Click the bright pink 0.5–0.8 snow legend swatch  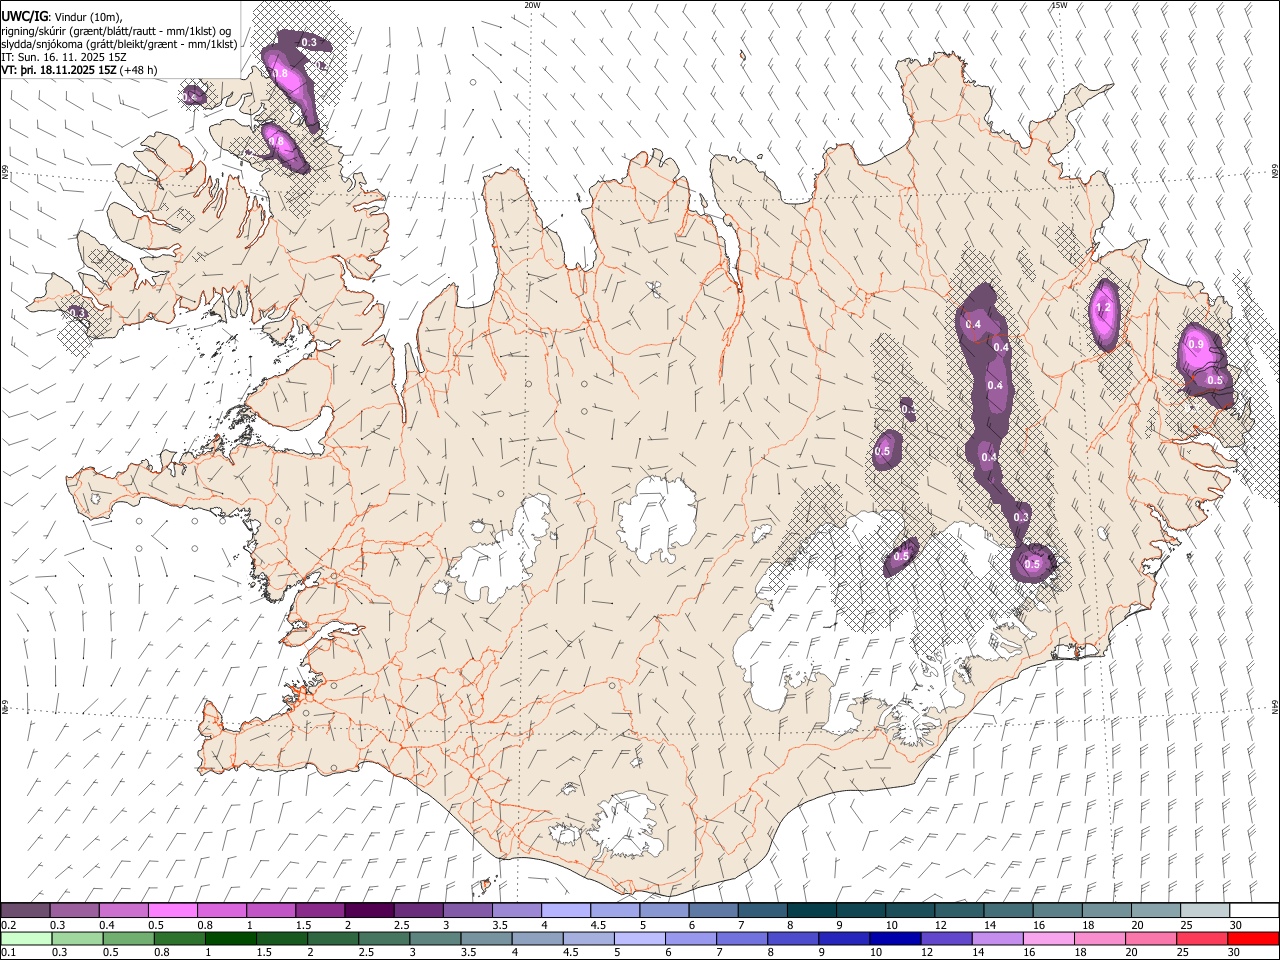pos(173,910)
